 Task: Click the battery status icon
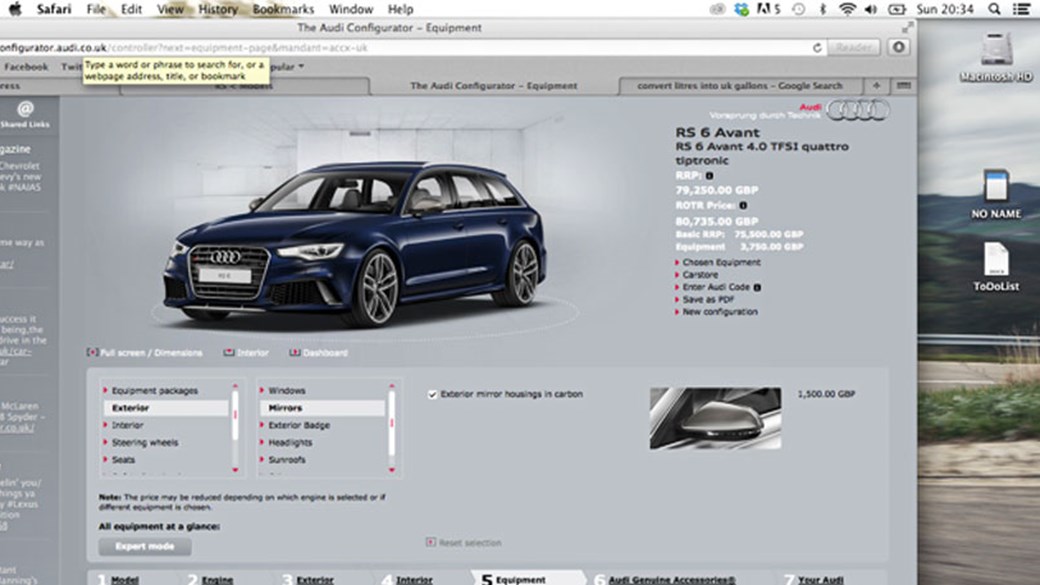pos(897,9)
